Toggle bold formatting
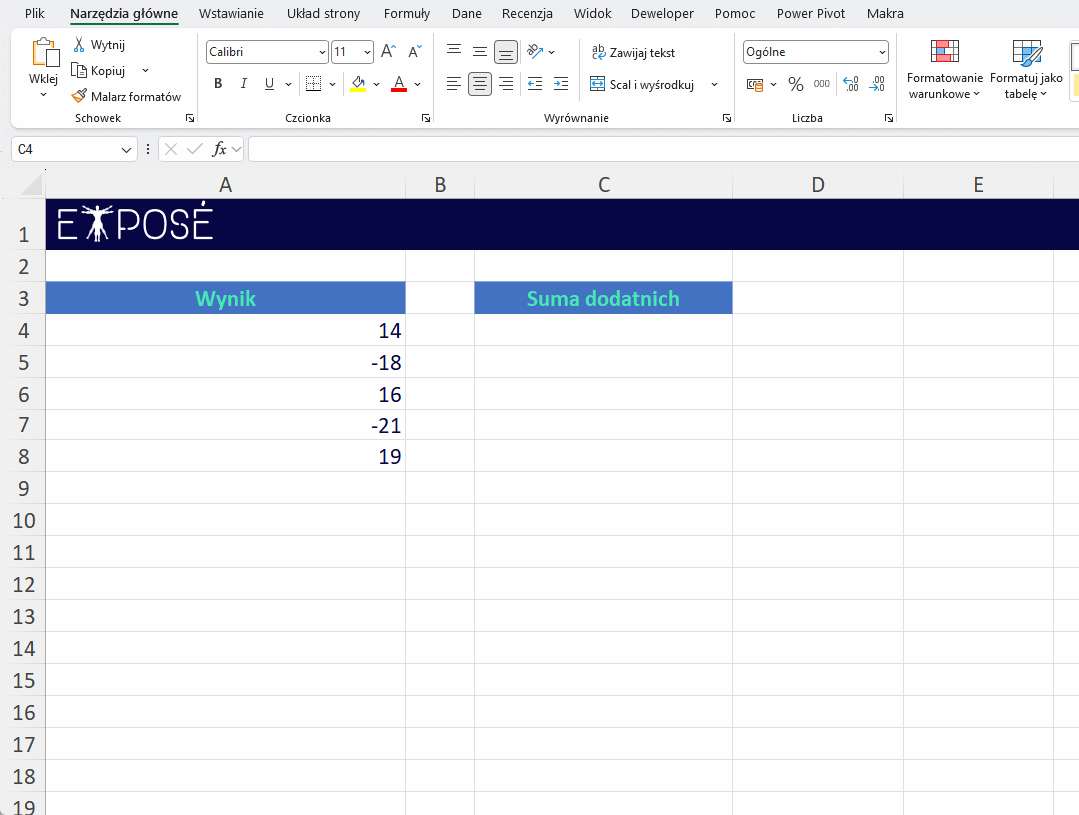1079x815 pixels. pos(218,84)
